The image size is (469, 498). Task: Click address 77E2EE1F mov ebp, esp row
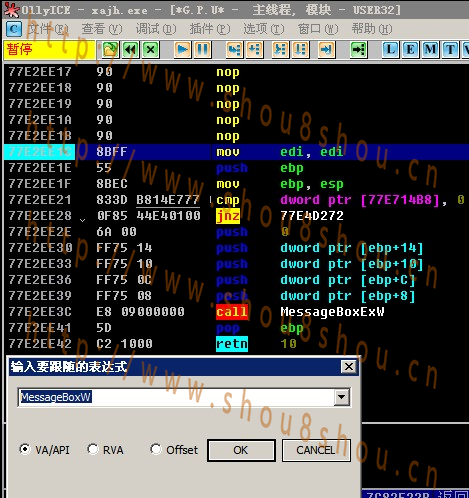click(x=236, y=184)
